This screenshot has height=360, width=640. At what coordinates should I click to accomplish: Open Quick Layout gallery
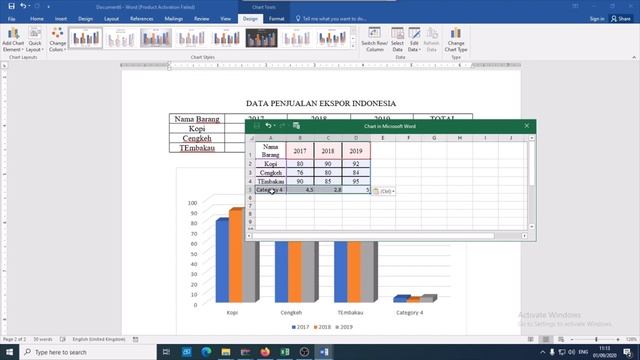[x=35, y=40]
